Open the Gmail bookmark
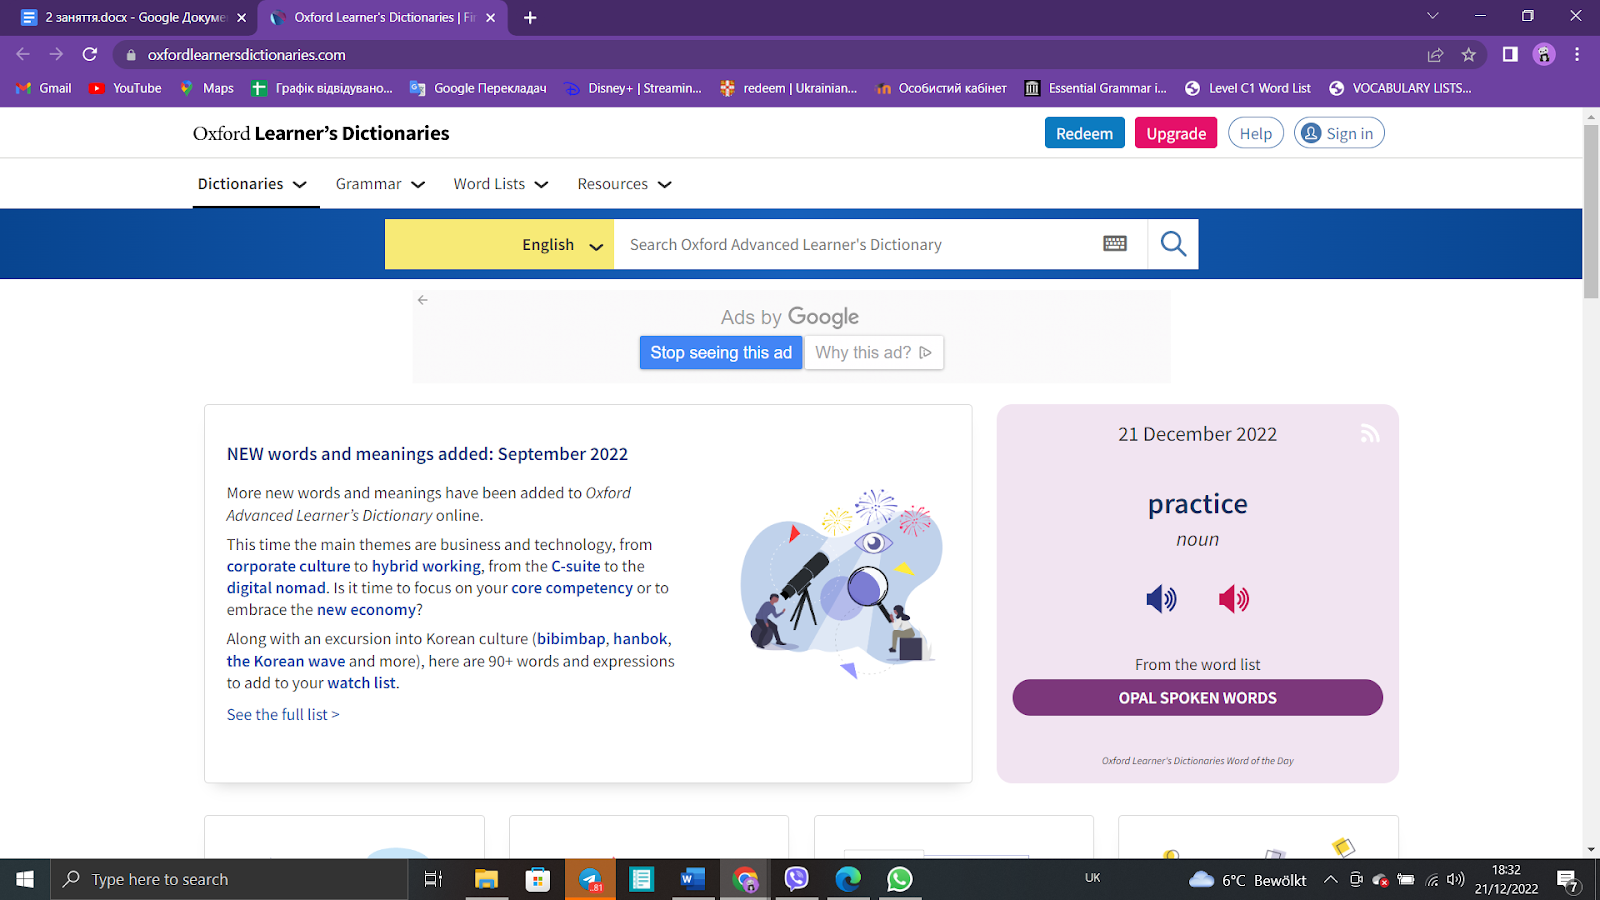 (44, 88)
